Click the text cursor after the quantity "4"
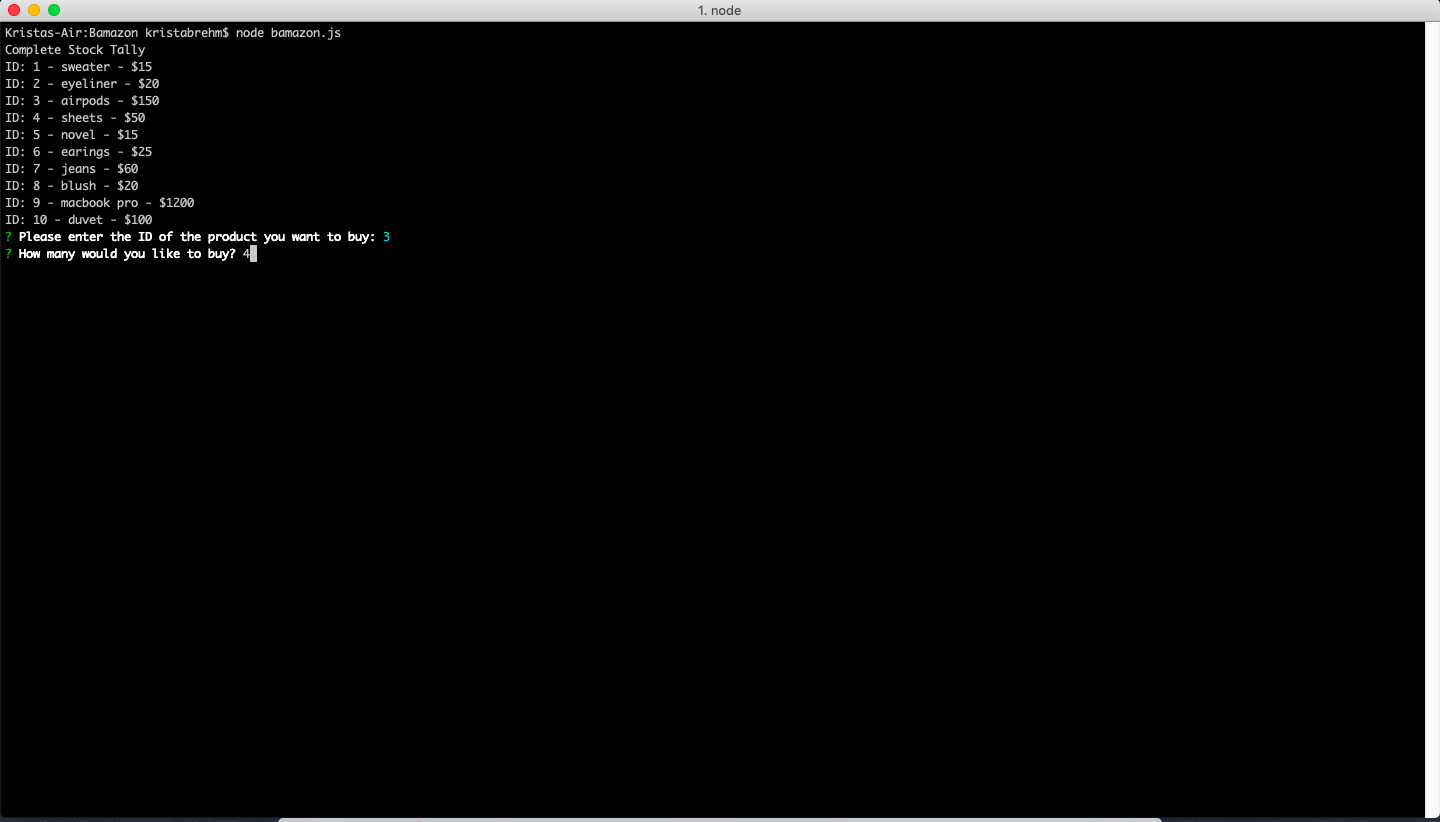 254,254
